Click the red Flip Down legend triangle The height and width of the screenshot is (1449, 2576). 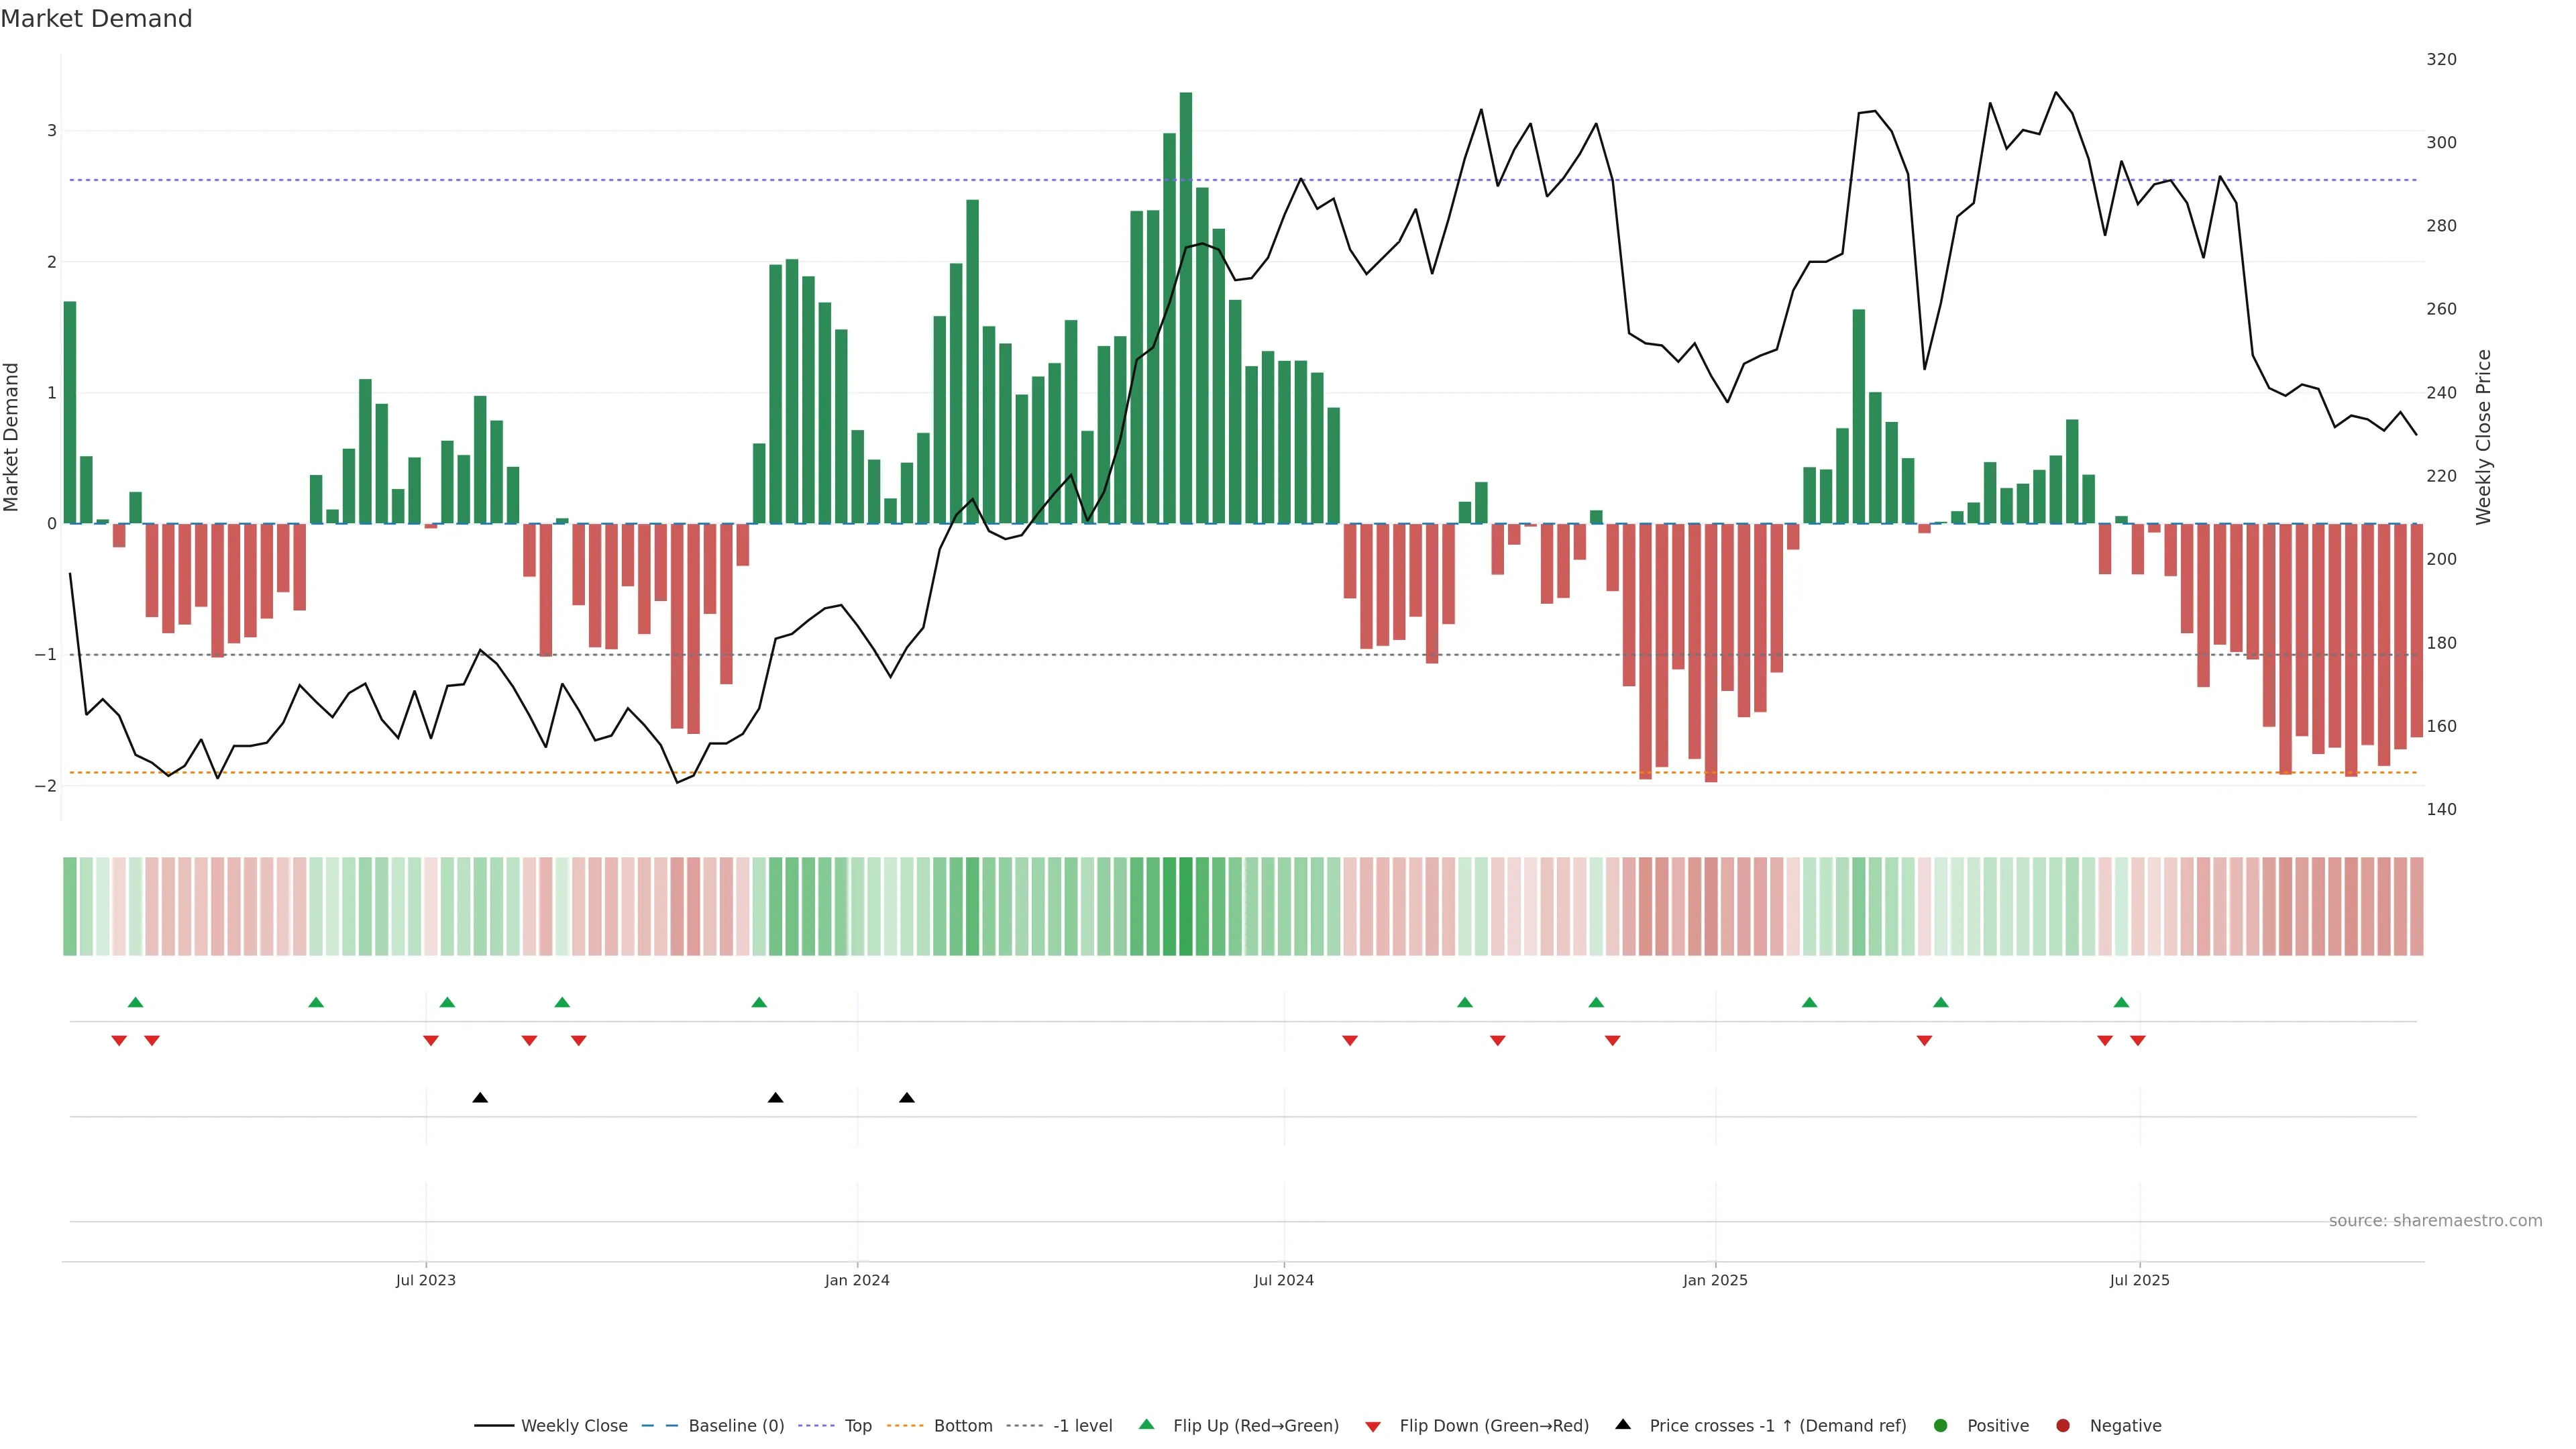[x=1373, y=1426]
